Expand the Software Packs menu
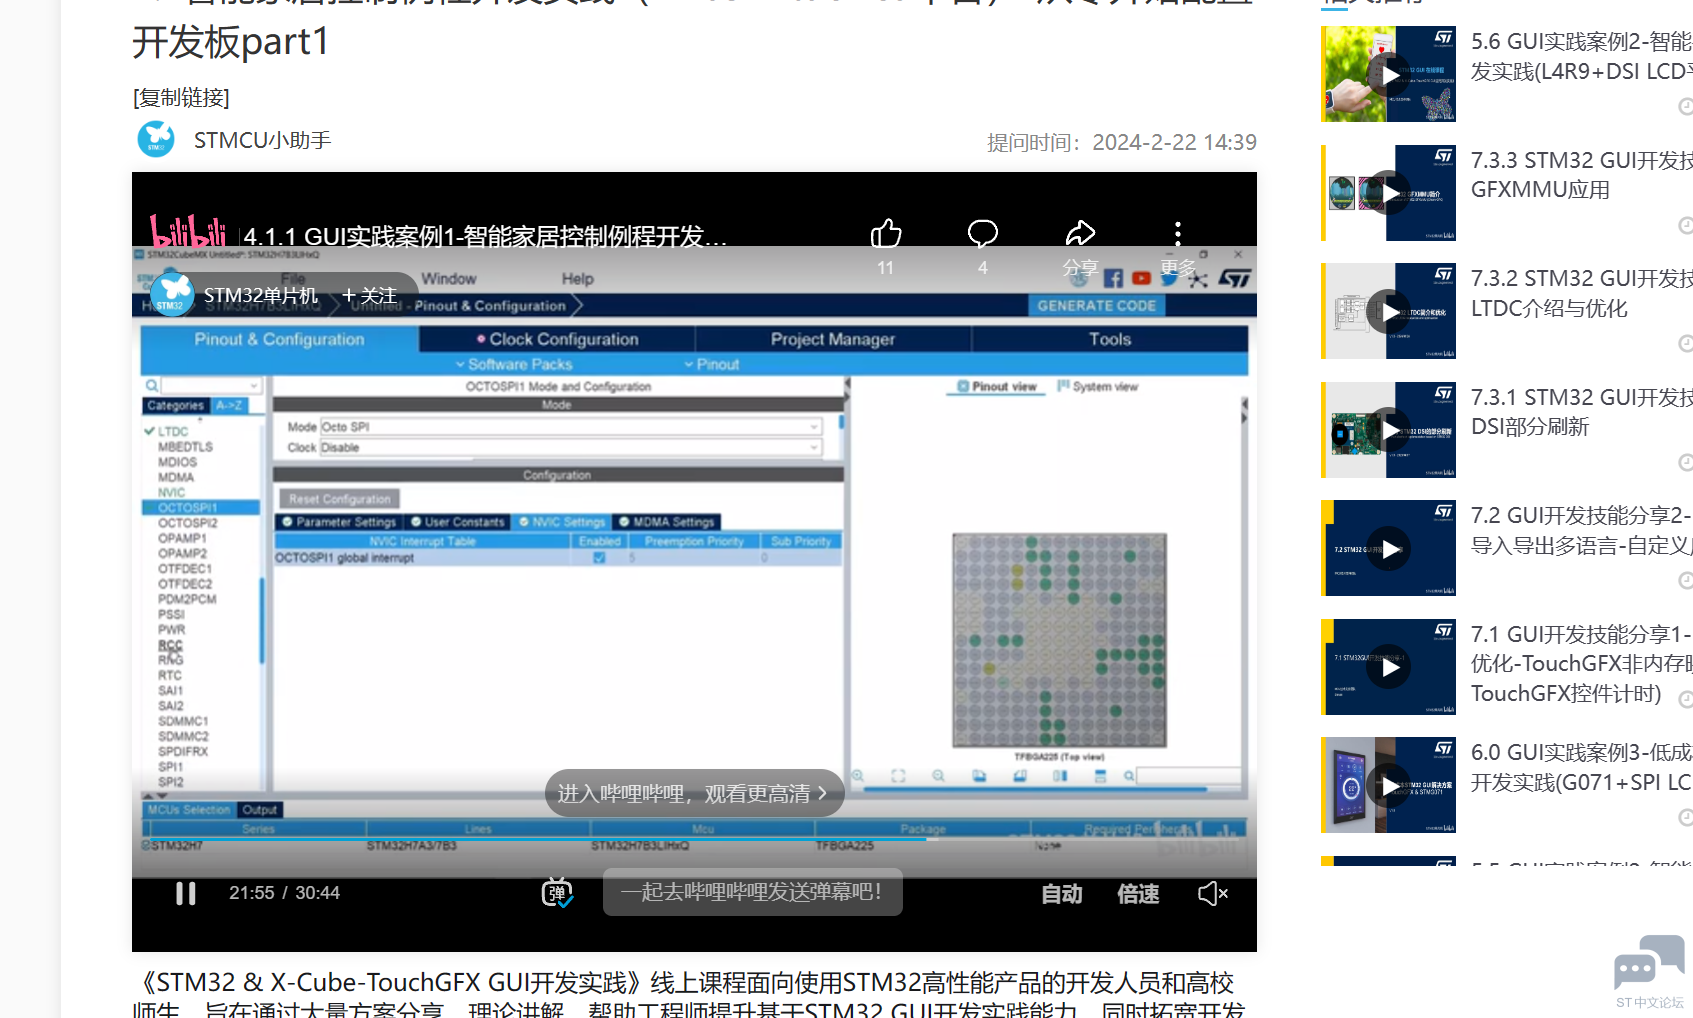 pyautogui.click(x=514, y=365)
